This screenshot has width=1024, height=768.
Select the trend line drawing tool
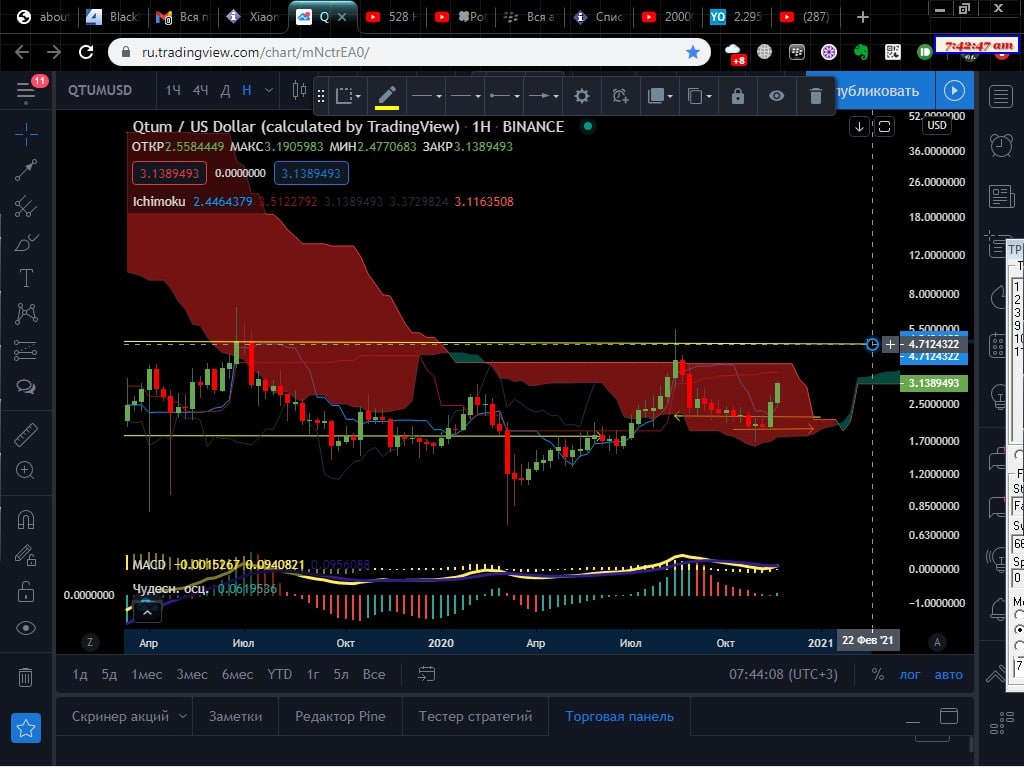(26, 170)
